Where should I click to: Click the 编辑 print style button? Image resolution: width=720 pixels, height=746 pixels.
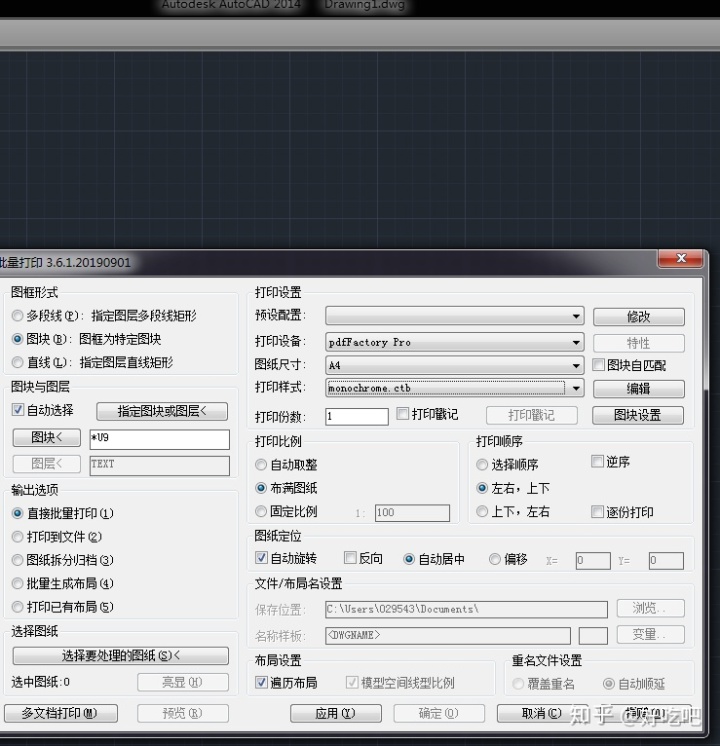point(639,389)
